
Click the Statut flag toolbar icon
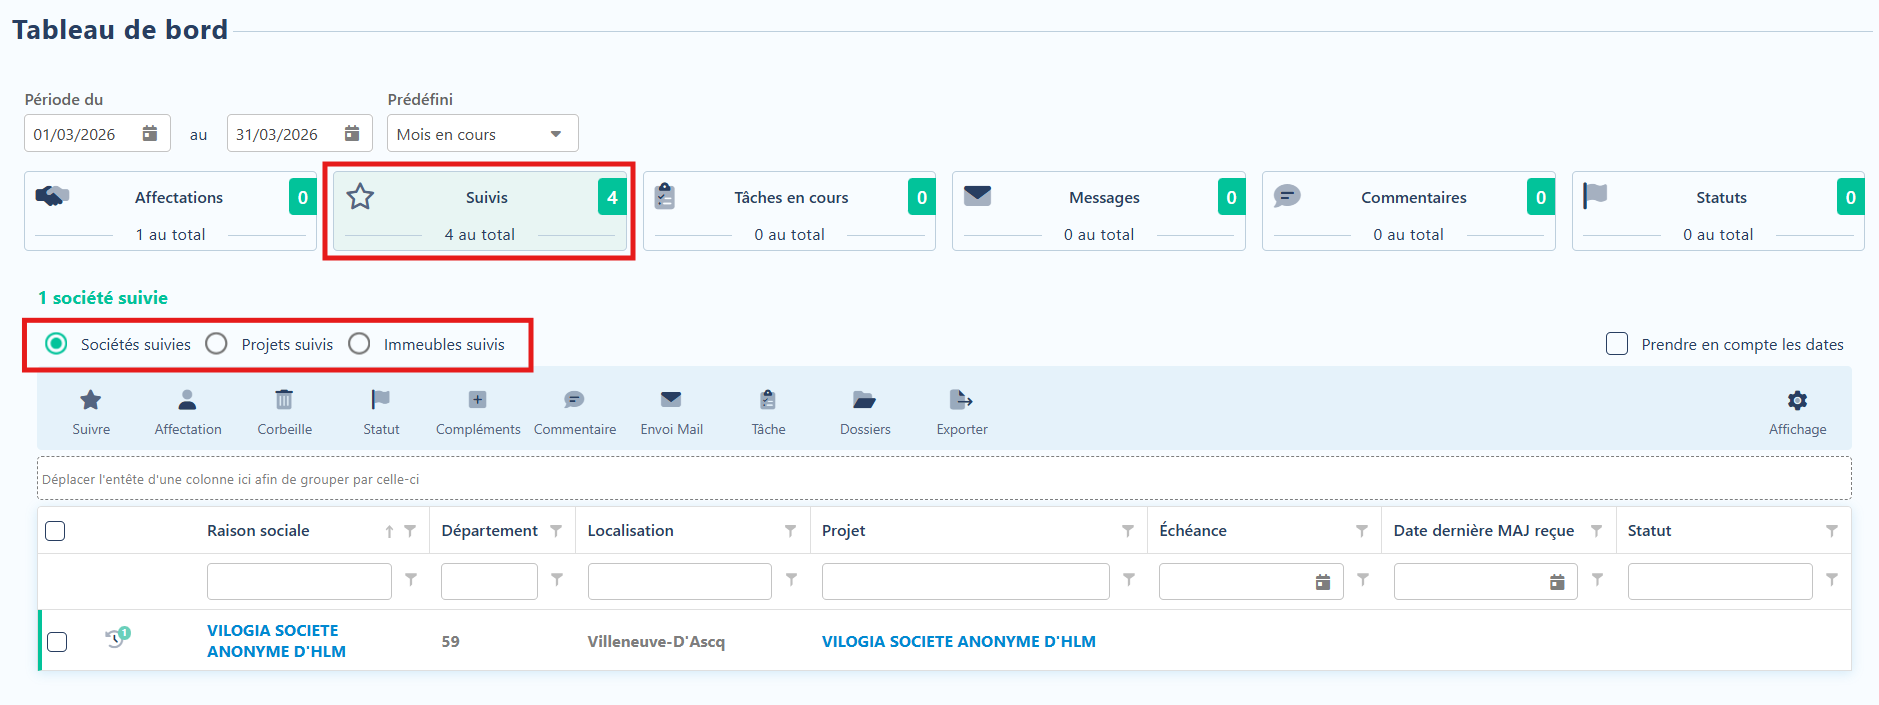(x=380, y=400)
